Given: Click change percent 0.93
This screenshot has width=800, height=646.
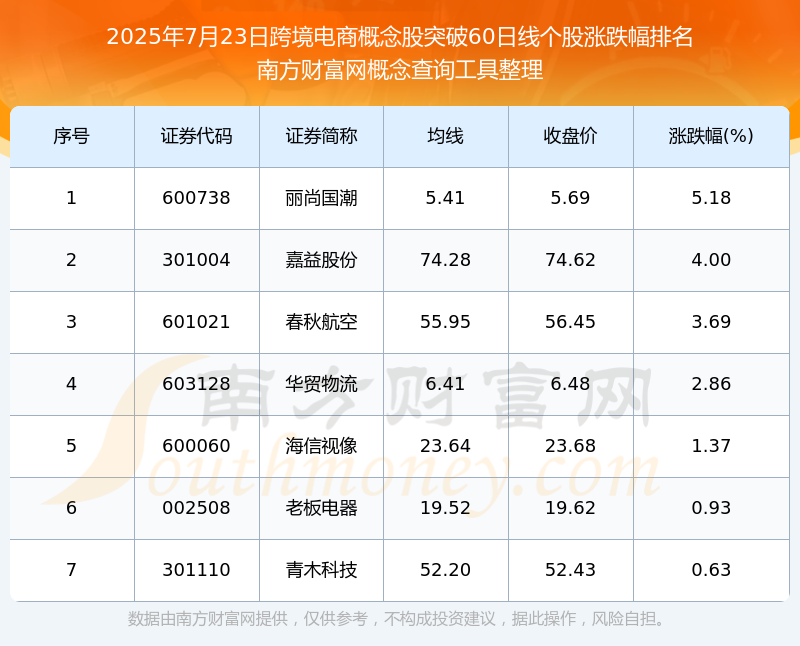Looking at the screenshot, I should [711, 508].
